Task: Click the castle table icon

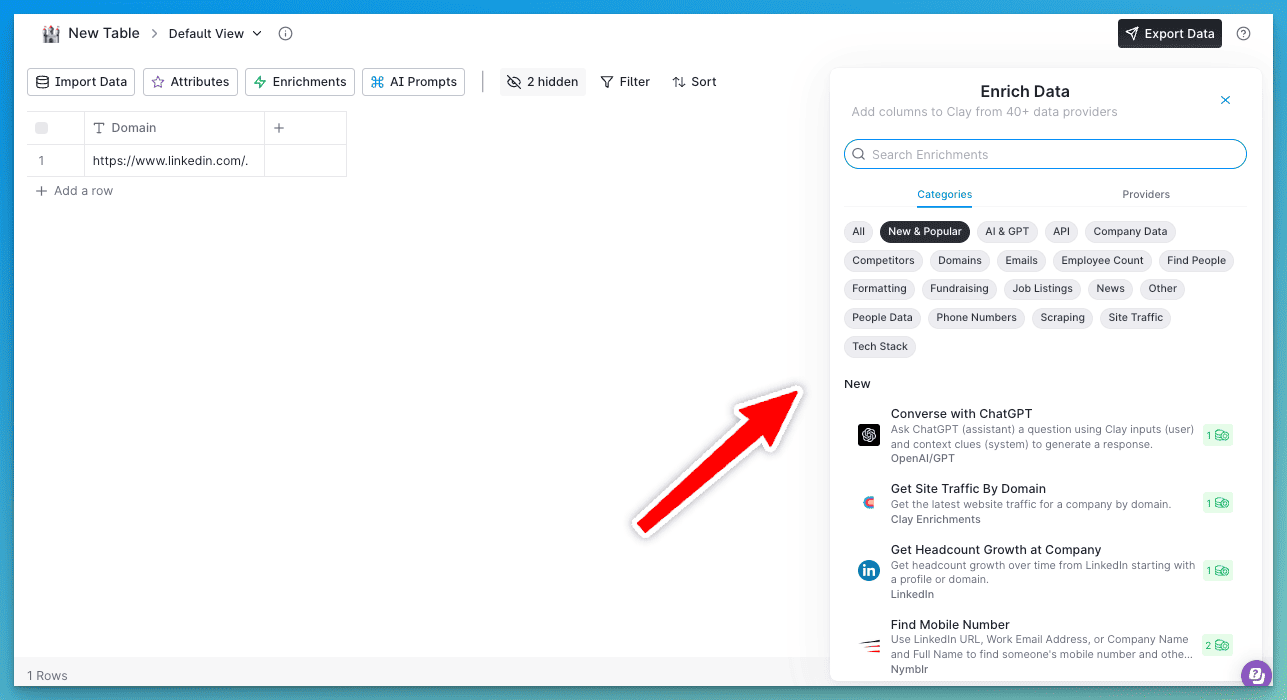Action: [51, 34]
